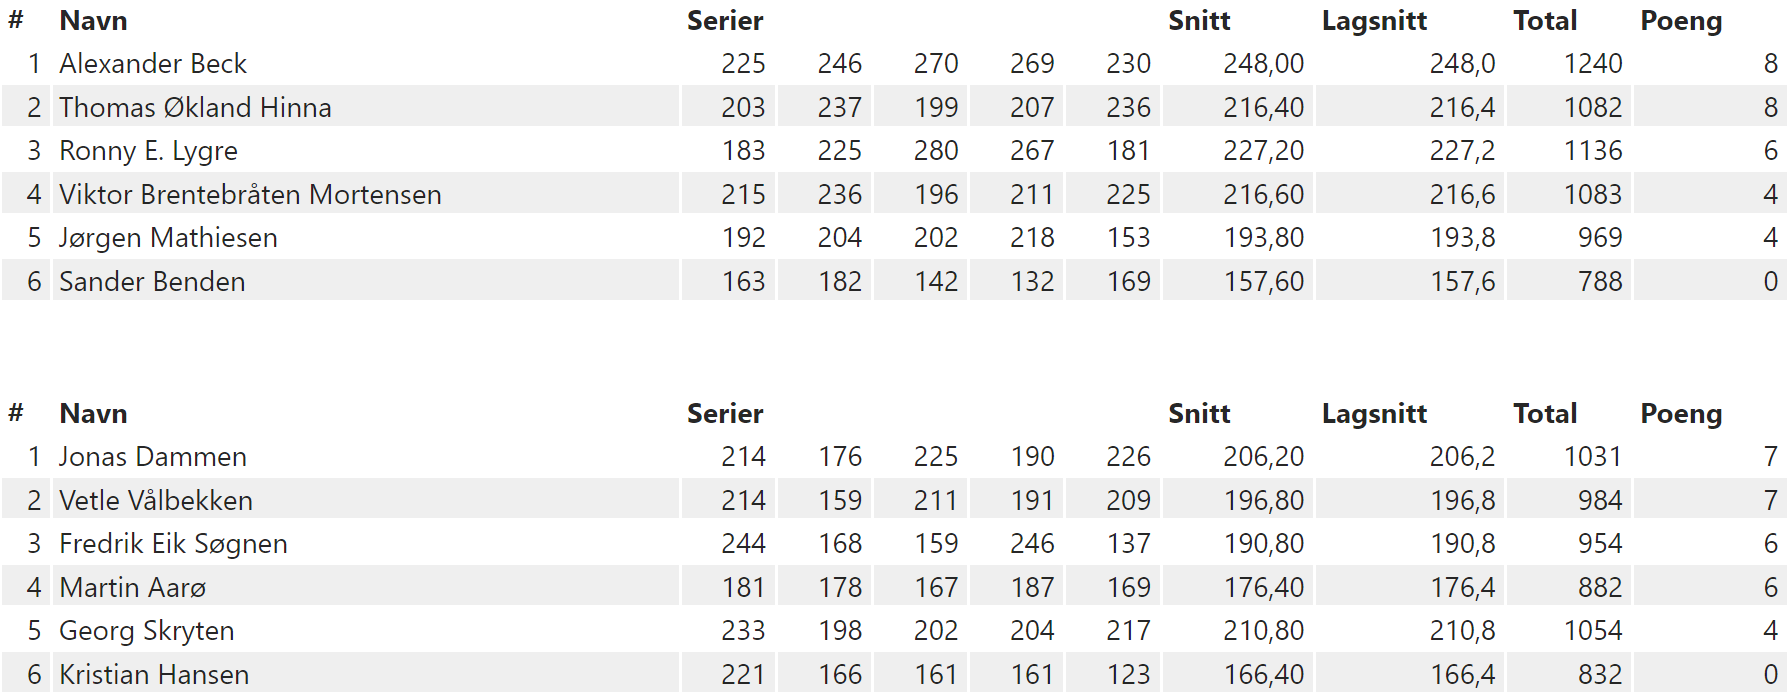Select Alexander Beck's name

(153, 64)
